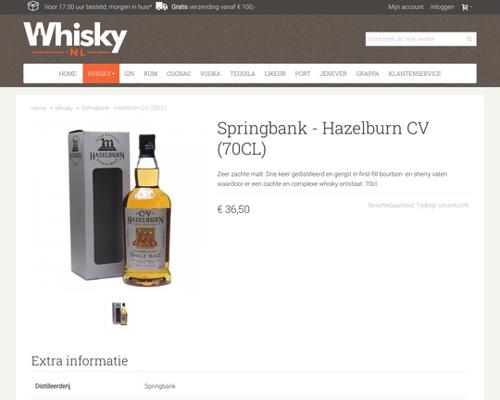
Task: Open the Vodka category
Action: (210, 74)
